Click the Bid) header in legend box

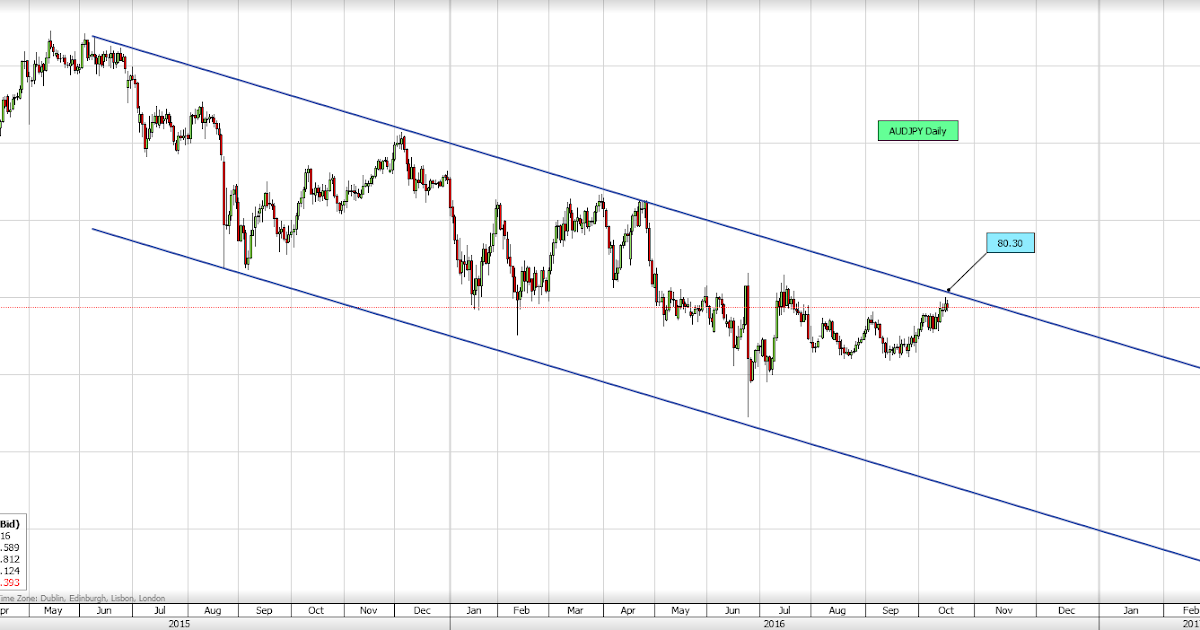[x=11, y=523]
